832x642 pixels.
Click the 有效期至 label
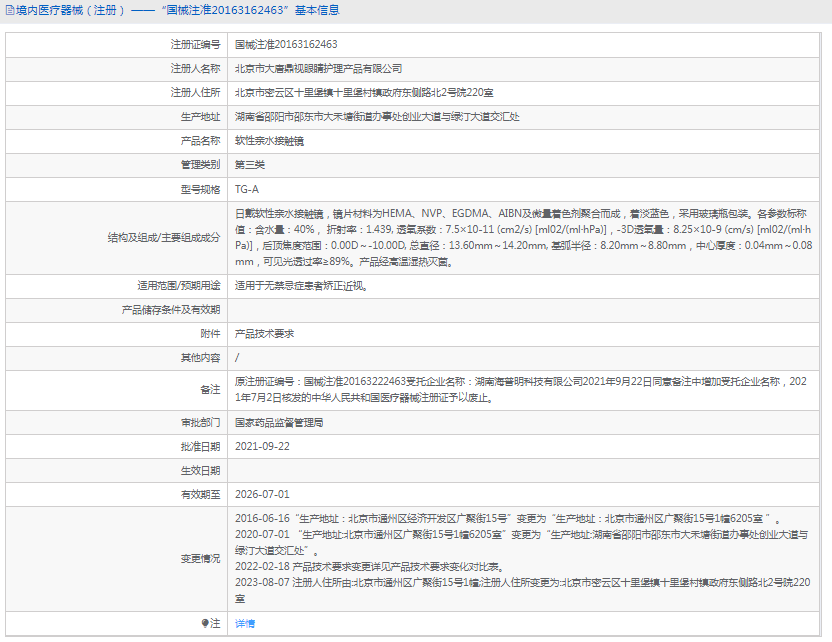tap(200, 494)
